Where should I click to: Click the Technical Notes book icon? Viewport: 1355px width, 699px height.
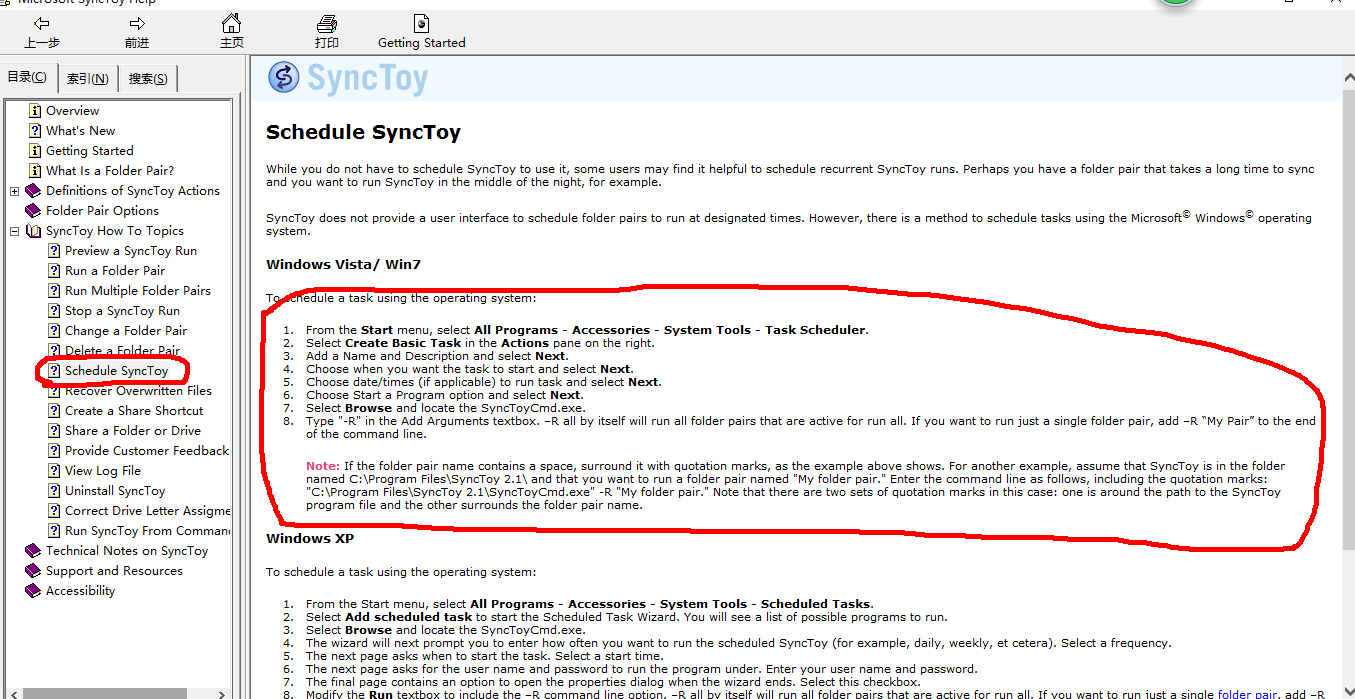pos(33,551)
